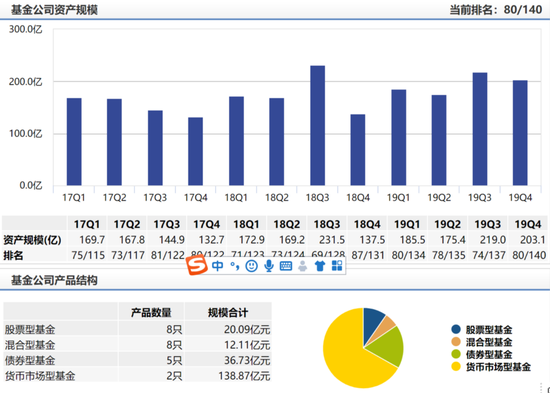Viewport: 550px width, 393px height.
Task: Click the 混合型基金 table row label
Action: (x=30, y=345)
